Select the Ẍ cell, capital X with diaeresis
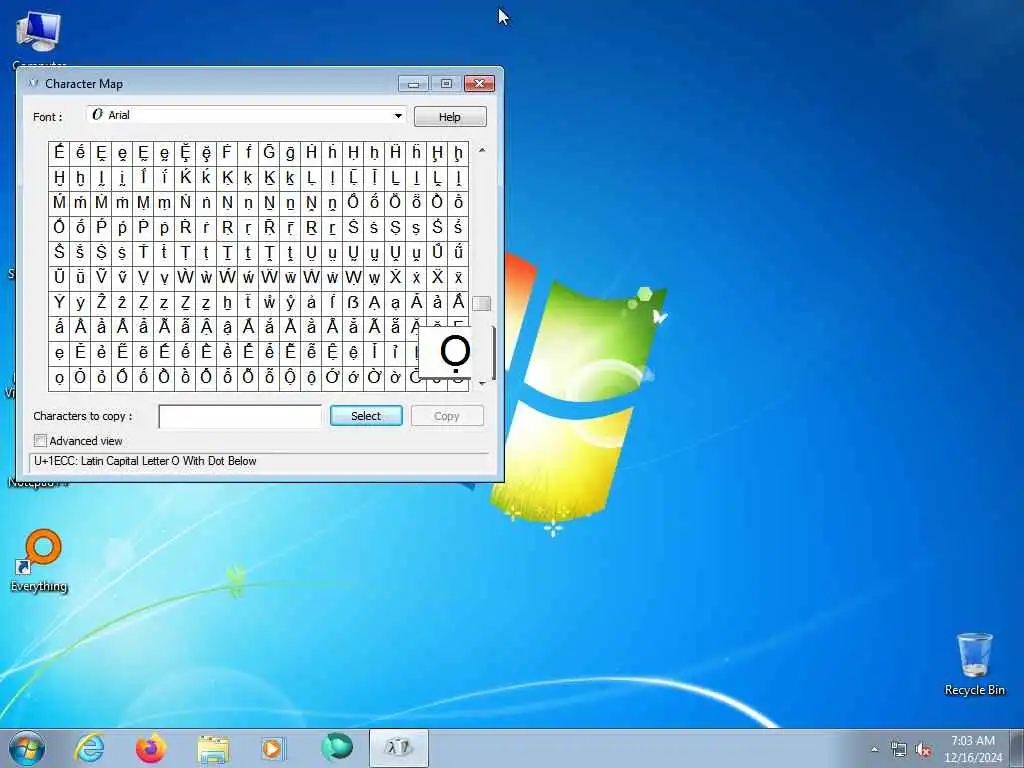 coord(437,278)
